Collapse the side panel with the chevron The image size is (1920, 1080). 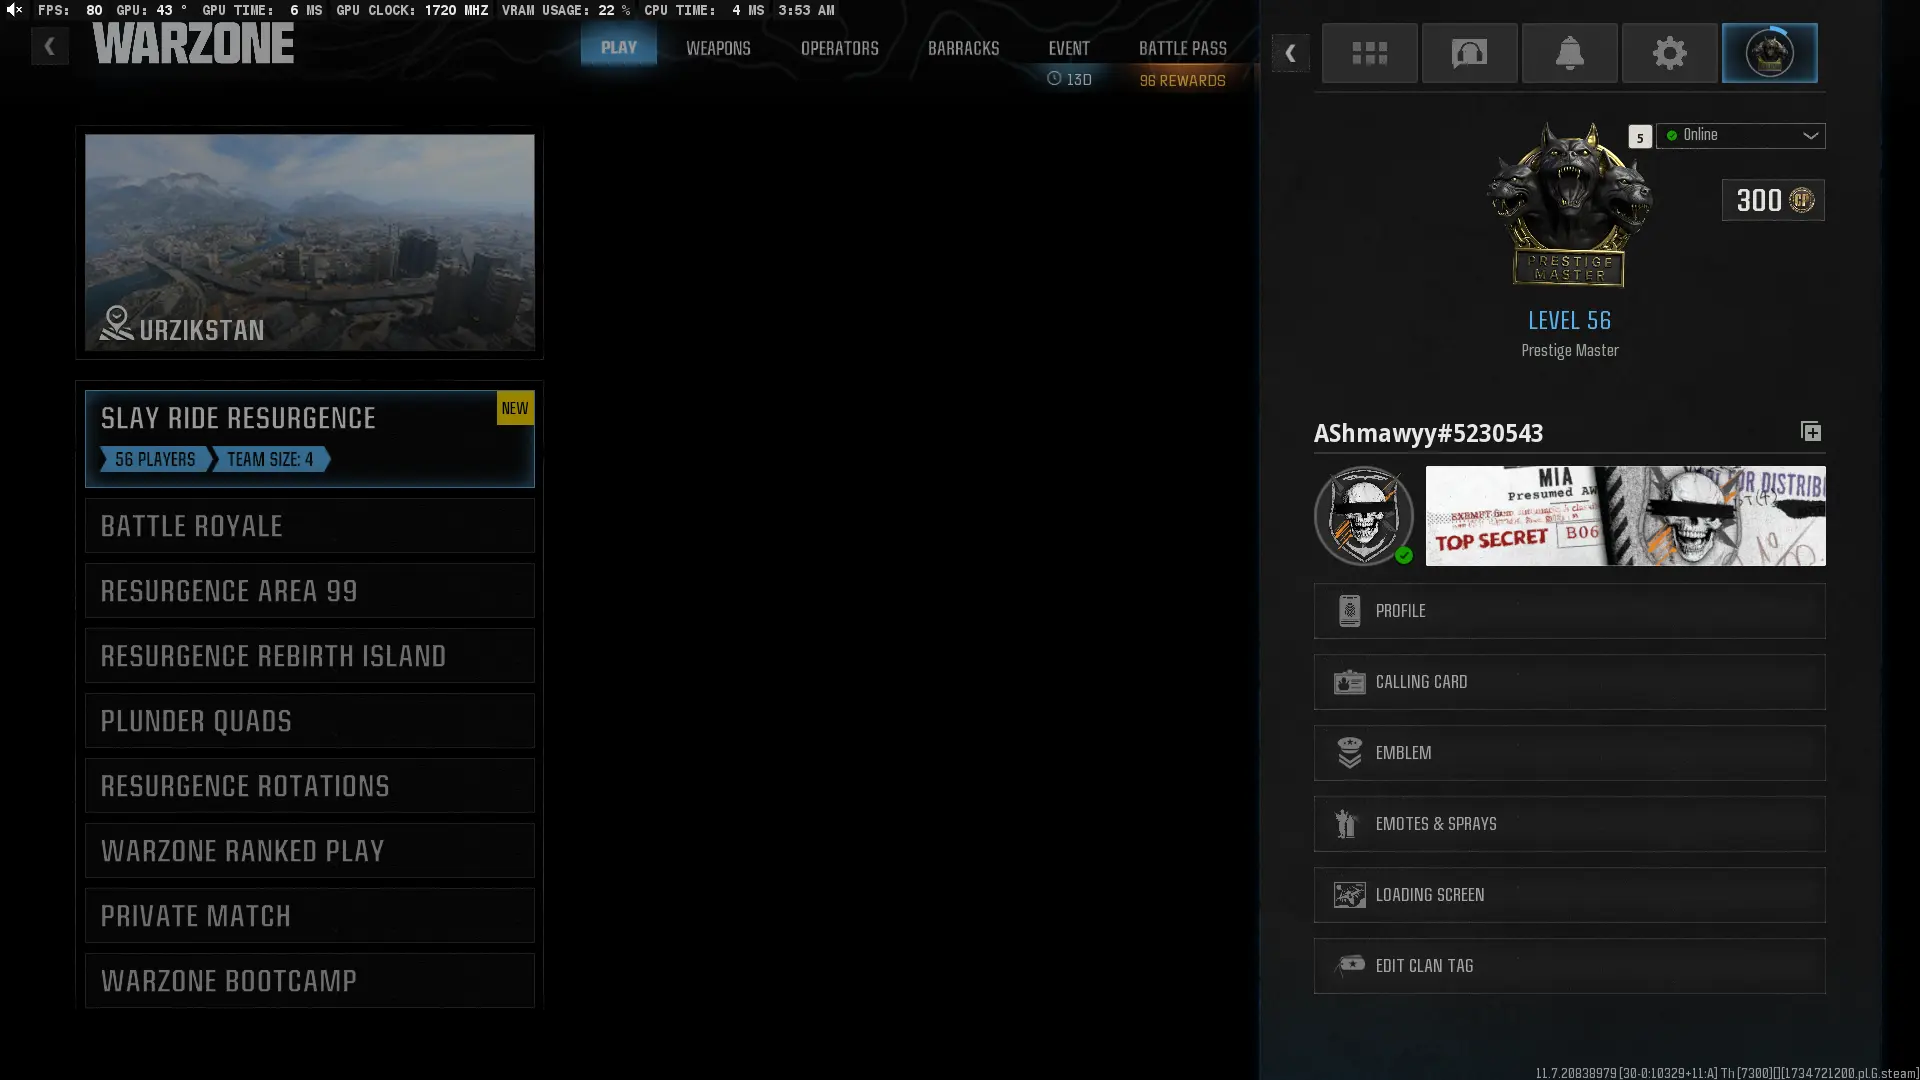click(x=1290, y=53)
